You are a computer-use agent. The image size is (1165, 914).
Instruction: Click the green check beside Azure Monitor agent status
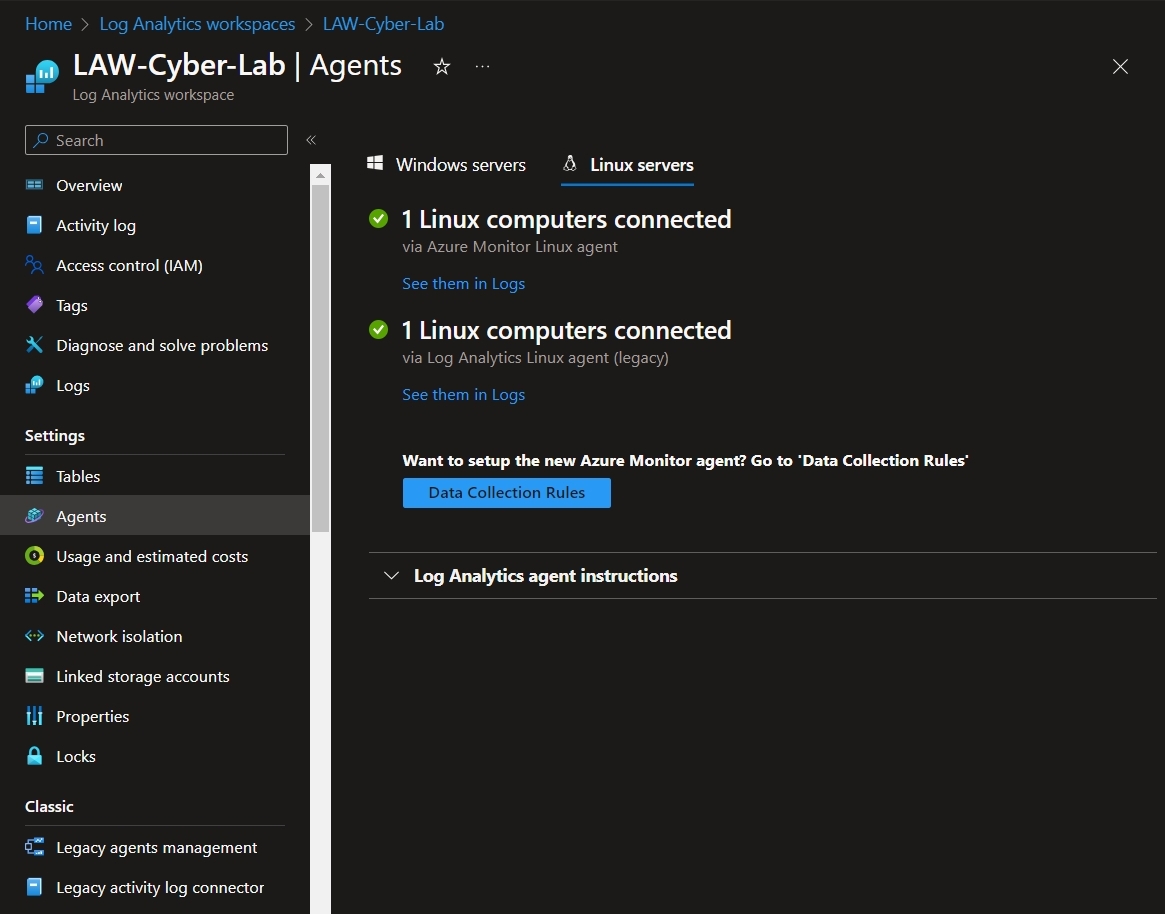pyautogui.click(x=378, y=218)
